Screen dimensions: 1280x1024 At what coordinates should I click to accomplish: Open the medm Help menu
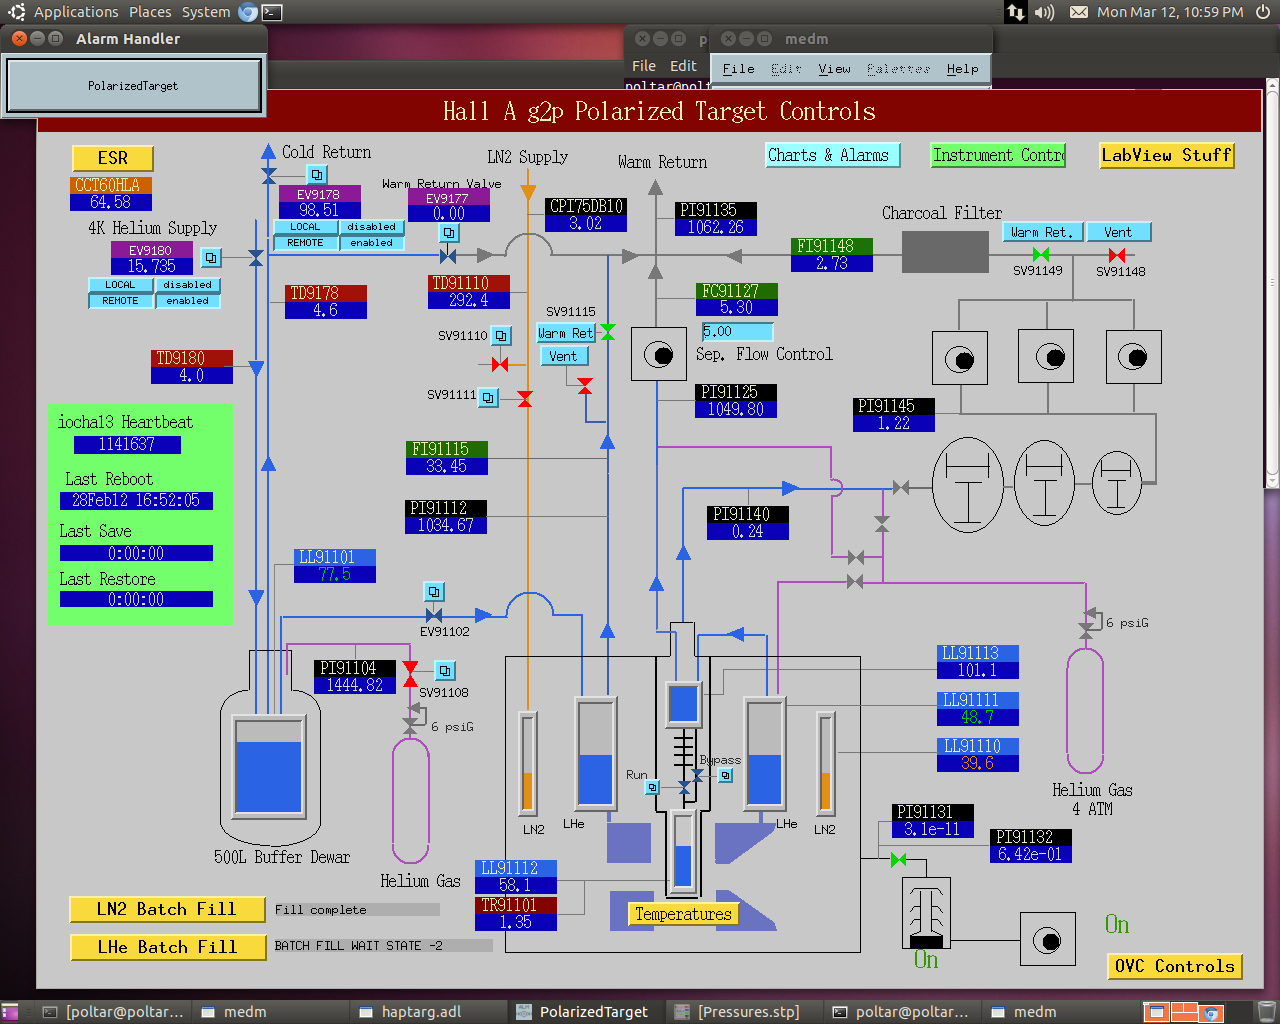(x=962, y=69)
